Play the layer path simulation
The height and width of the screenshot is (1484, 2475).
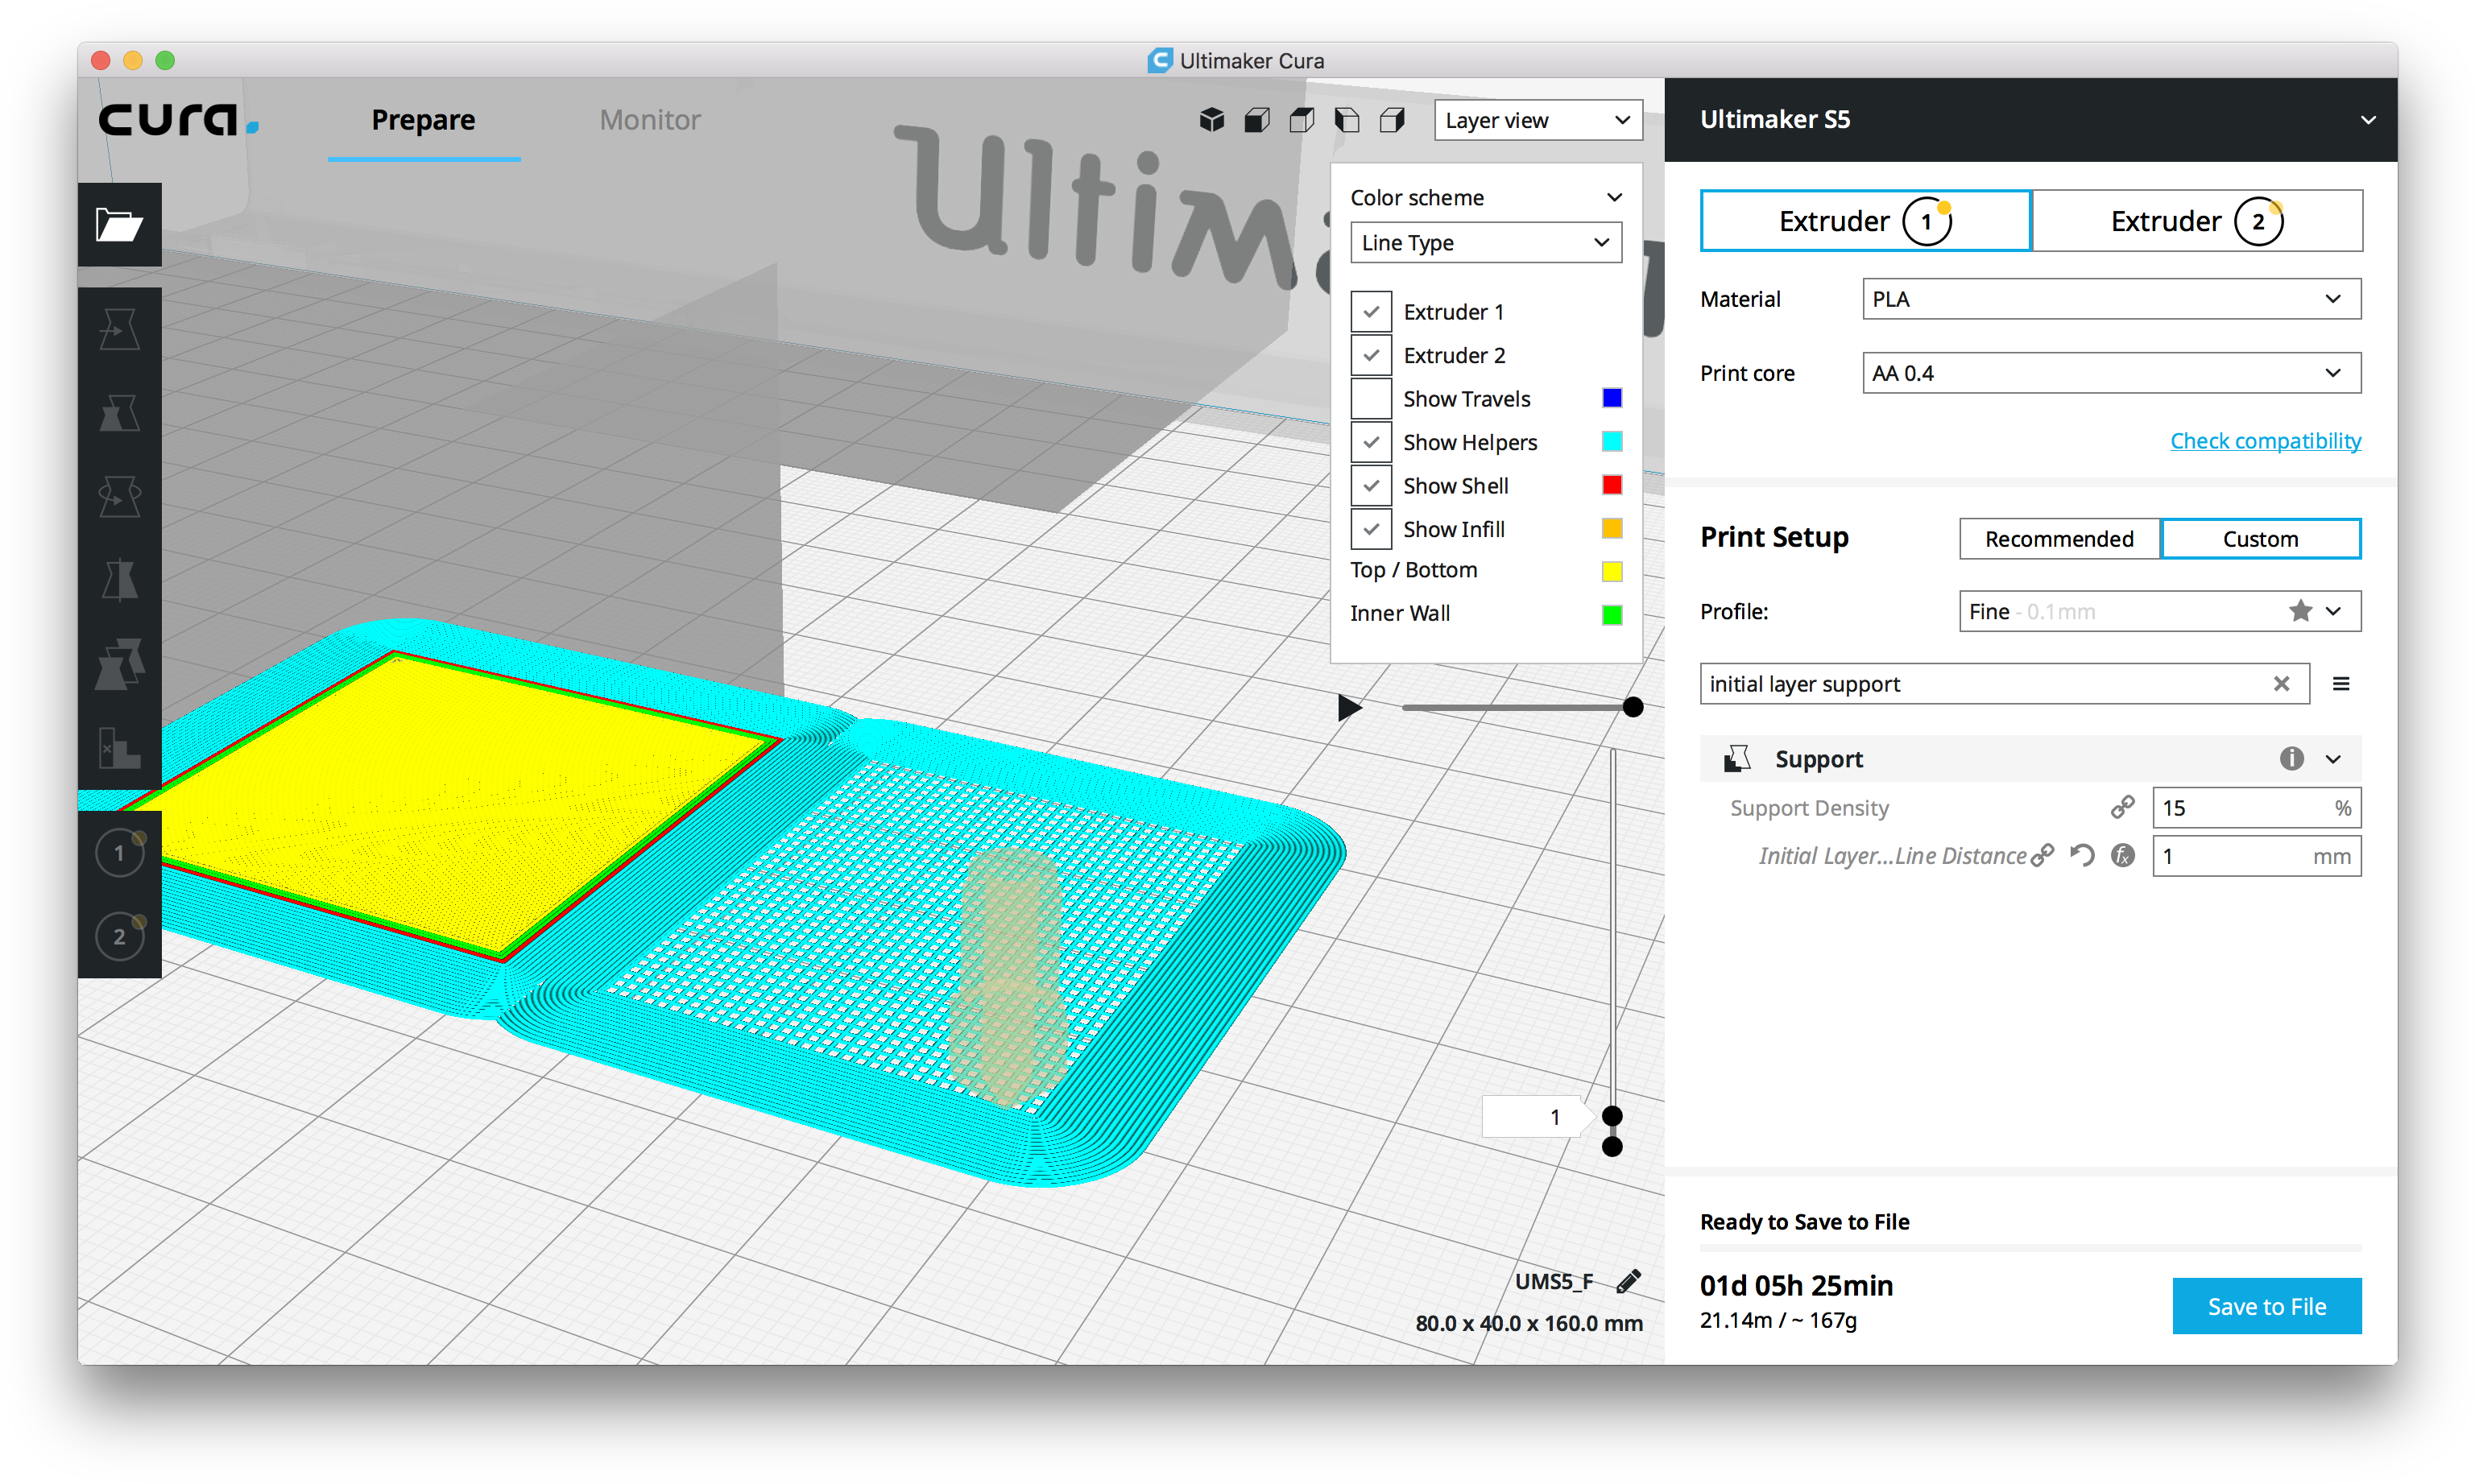(1349, 708)
